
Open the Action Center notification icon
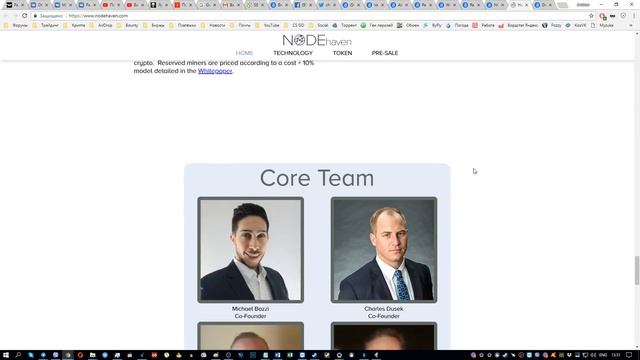[x=629, y=355]
